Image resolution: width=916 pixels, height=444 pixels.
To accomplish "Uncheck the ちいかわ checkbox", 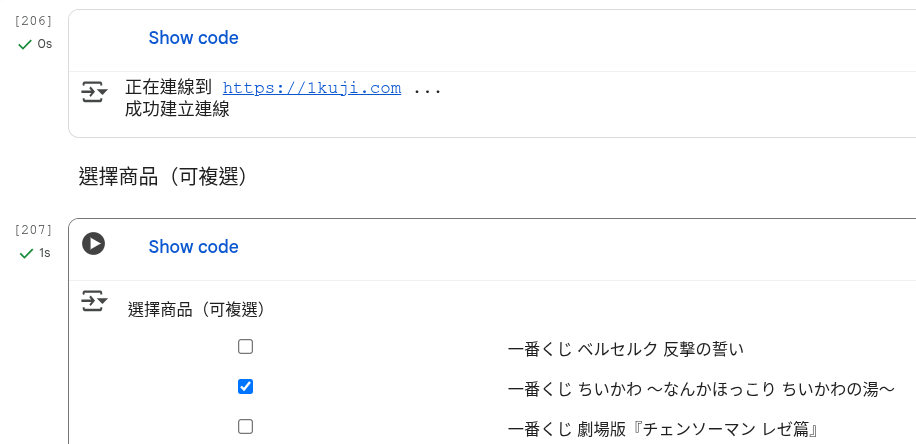I will tap(245, 387).
